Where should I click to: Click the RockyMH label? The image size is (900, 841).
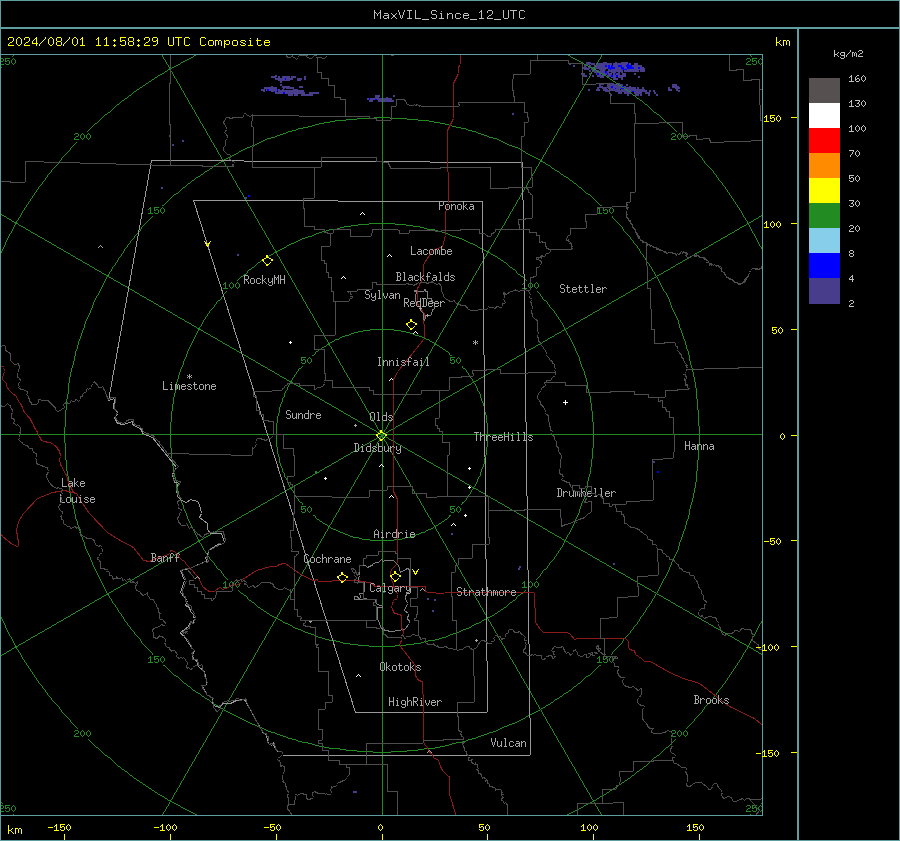coord(264,280)
